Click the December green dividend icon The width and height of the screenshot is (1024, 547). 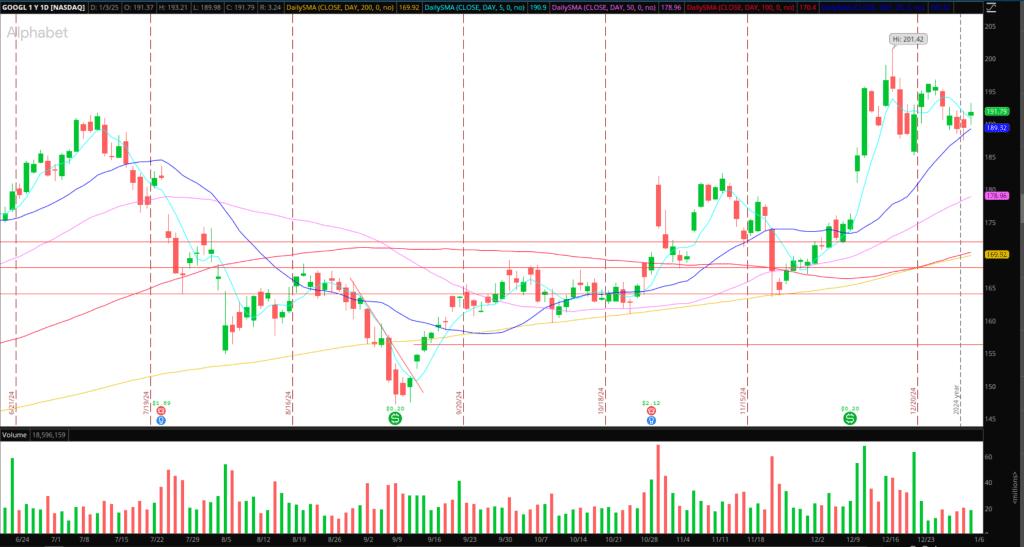(x=850, y=418)
